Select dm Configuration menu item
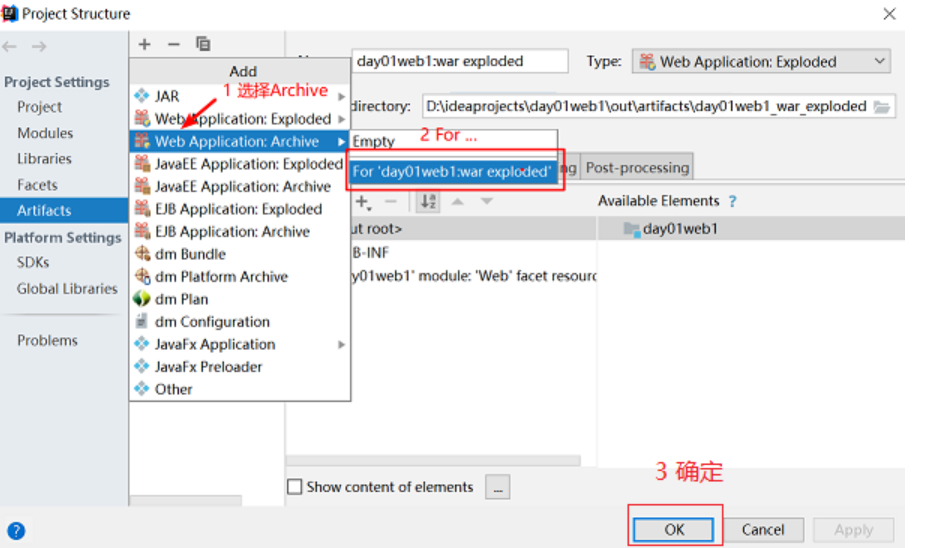Image resolution: width=927 pixels, height=548 pixels. coord(239,322)
